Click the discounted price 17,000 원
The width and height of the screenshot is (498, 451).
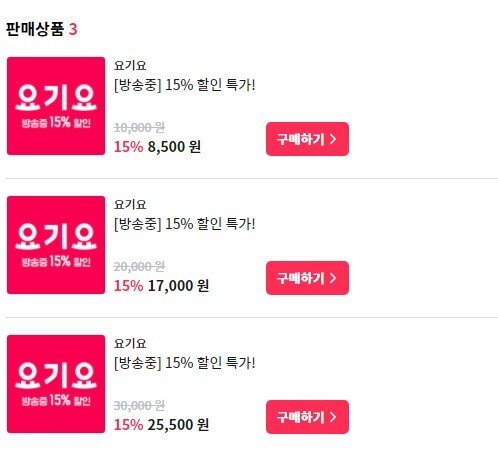(178, 286)
